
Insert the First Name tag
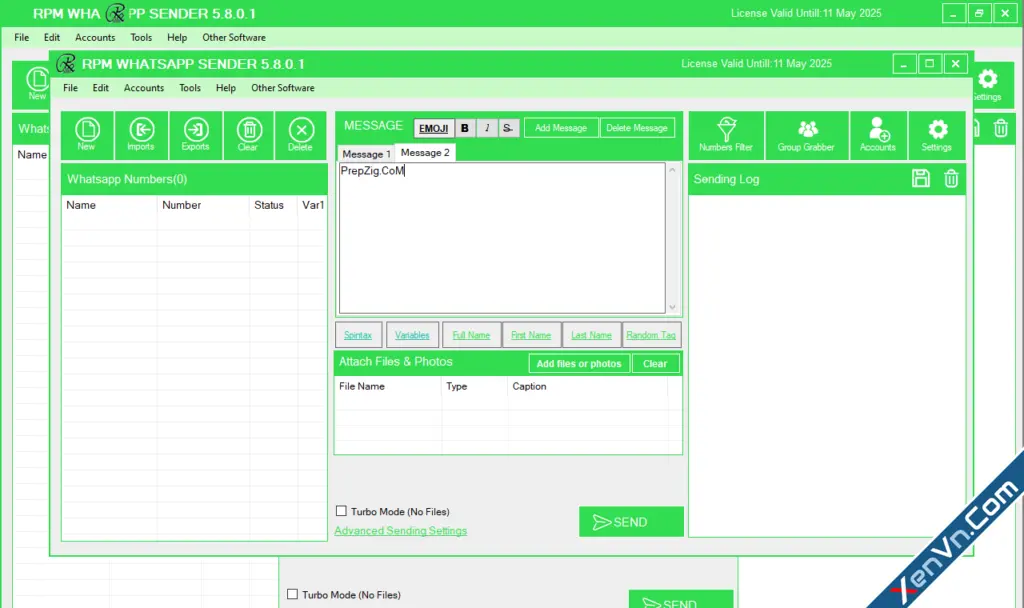[x=531, y=335]
